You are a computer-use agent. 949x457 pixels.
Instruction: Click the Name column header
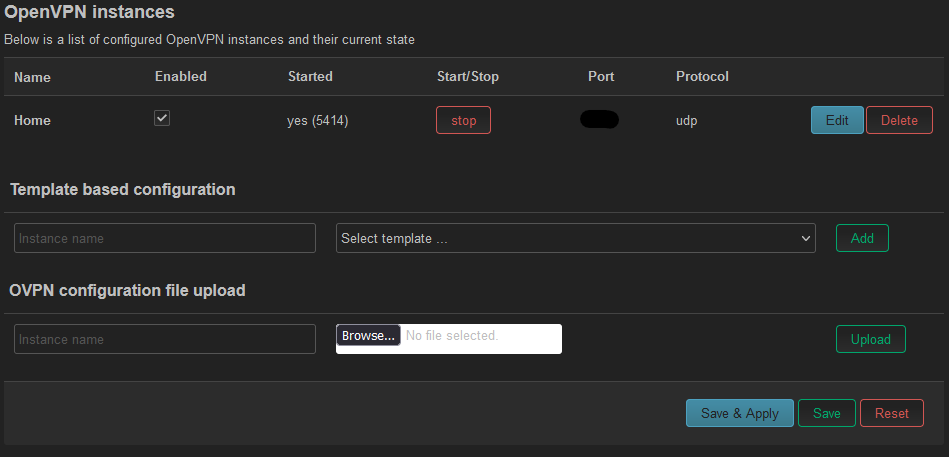tap(32, 77)
